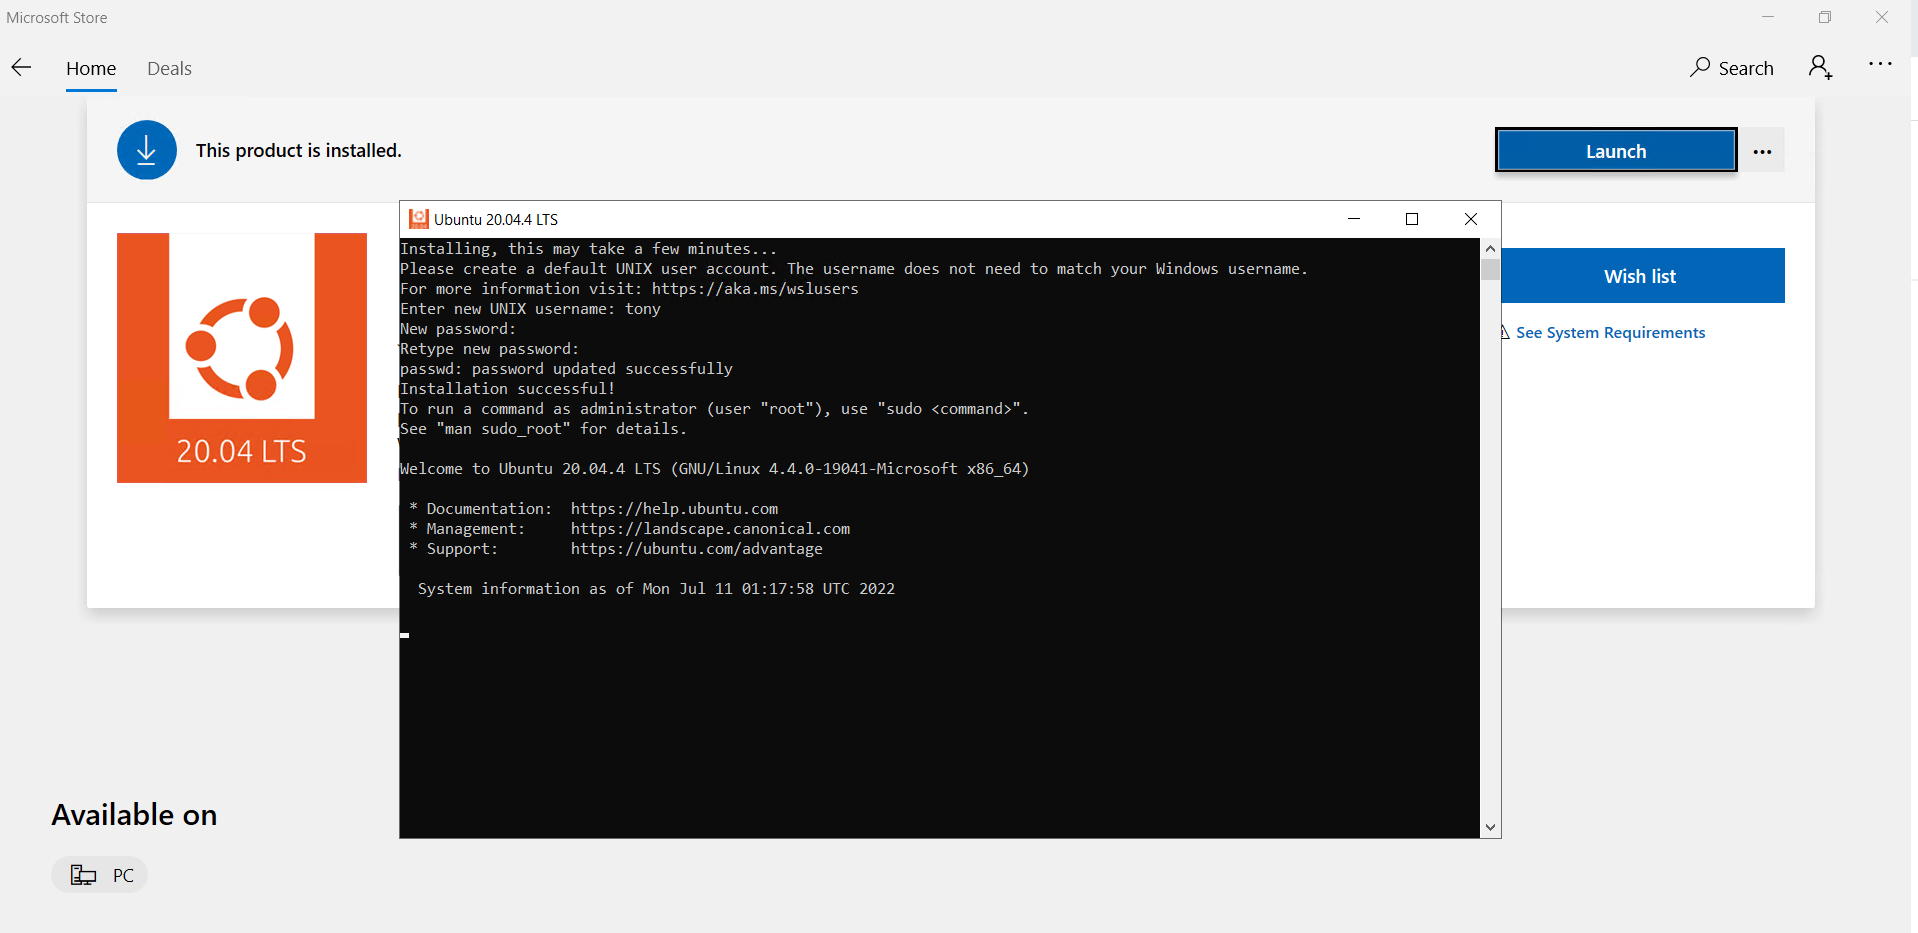Screen dimensions: 1918x933
Task: Click 'Installation successful!' line in terminal
Action: coord(507,389)
